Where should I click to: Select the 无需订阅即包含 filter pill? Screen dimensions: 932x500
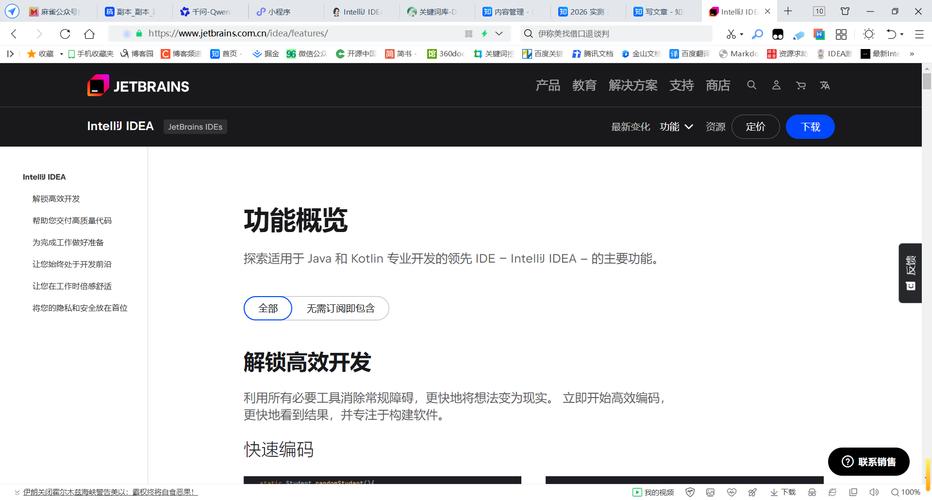(x=341, y=308)
